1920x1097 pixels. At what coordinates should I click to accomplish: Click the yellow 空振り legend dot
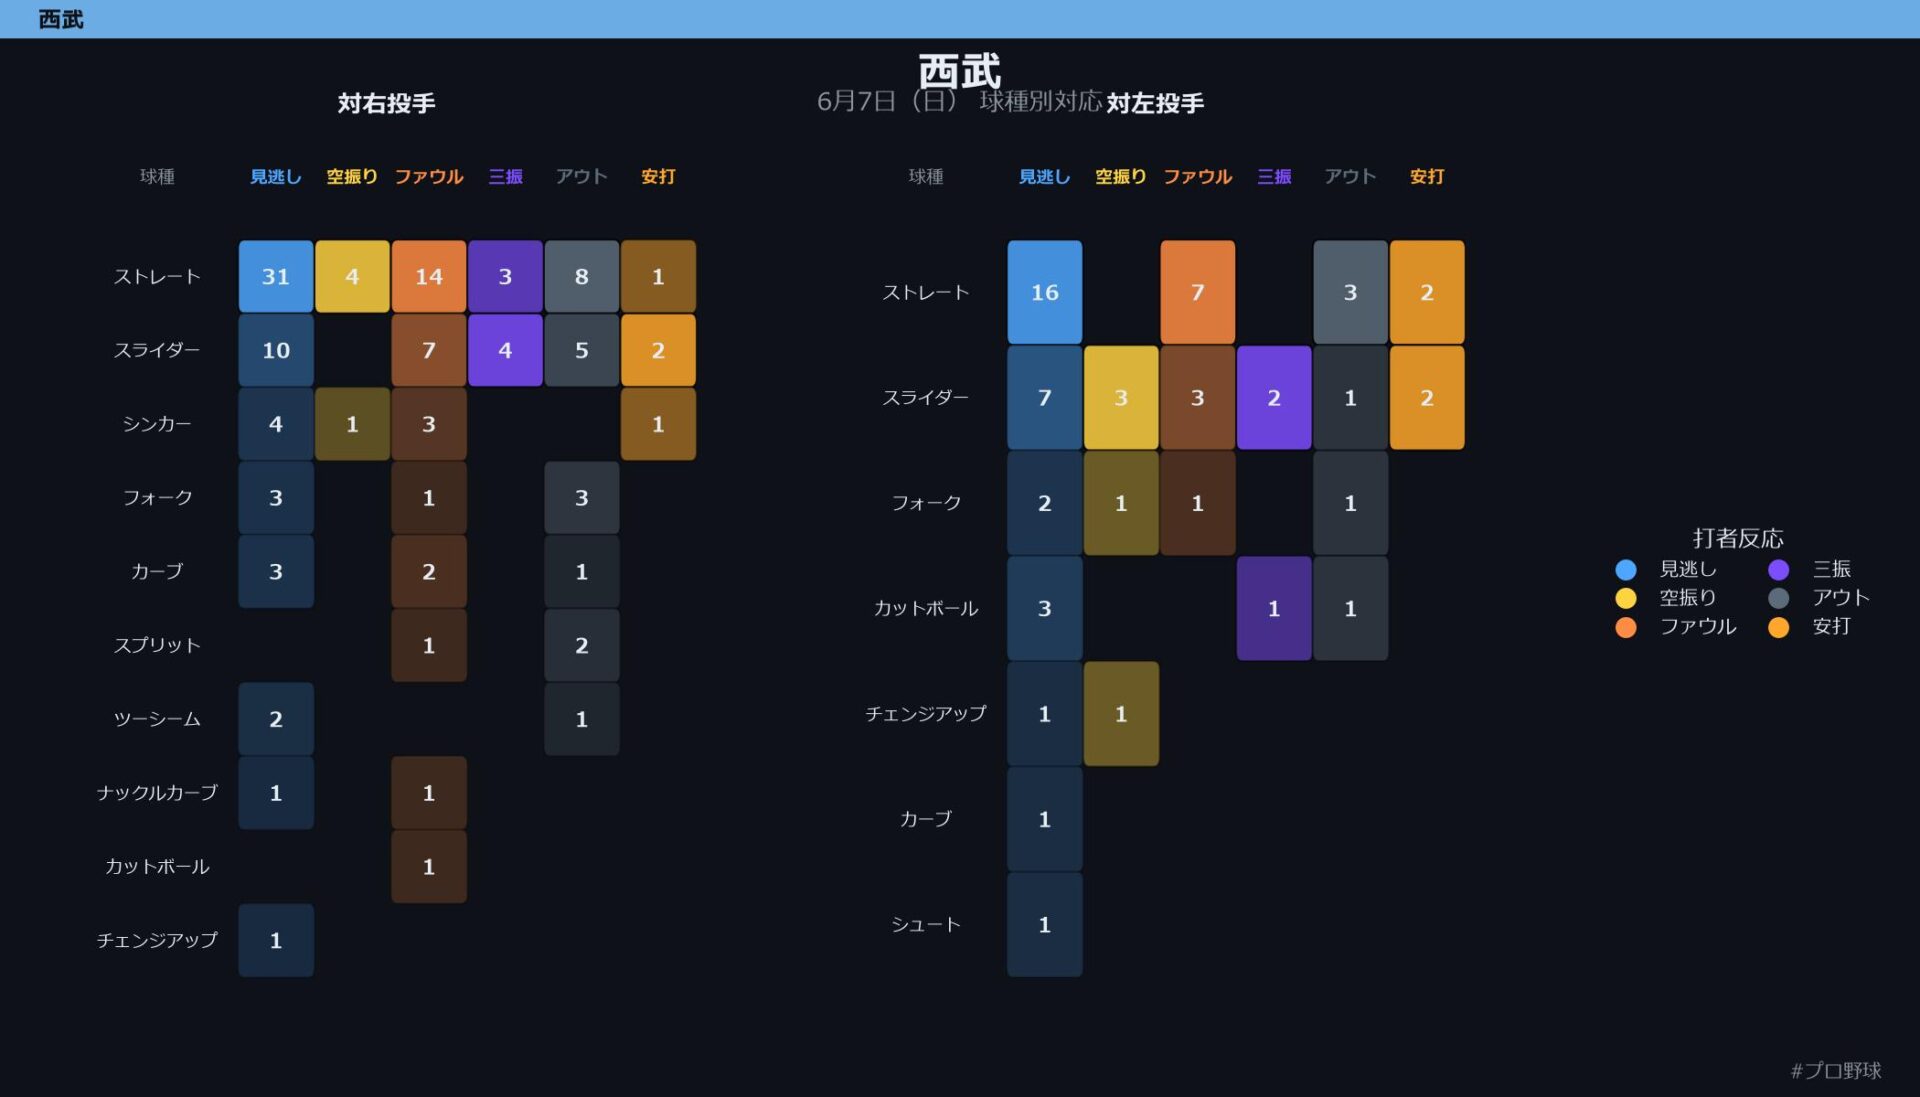pos(1626,598)
